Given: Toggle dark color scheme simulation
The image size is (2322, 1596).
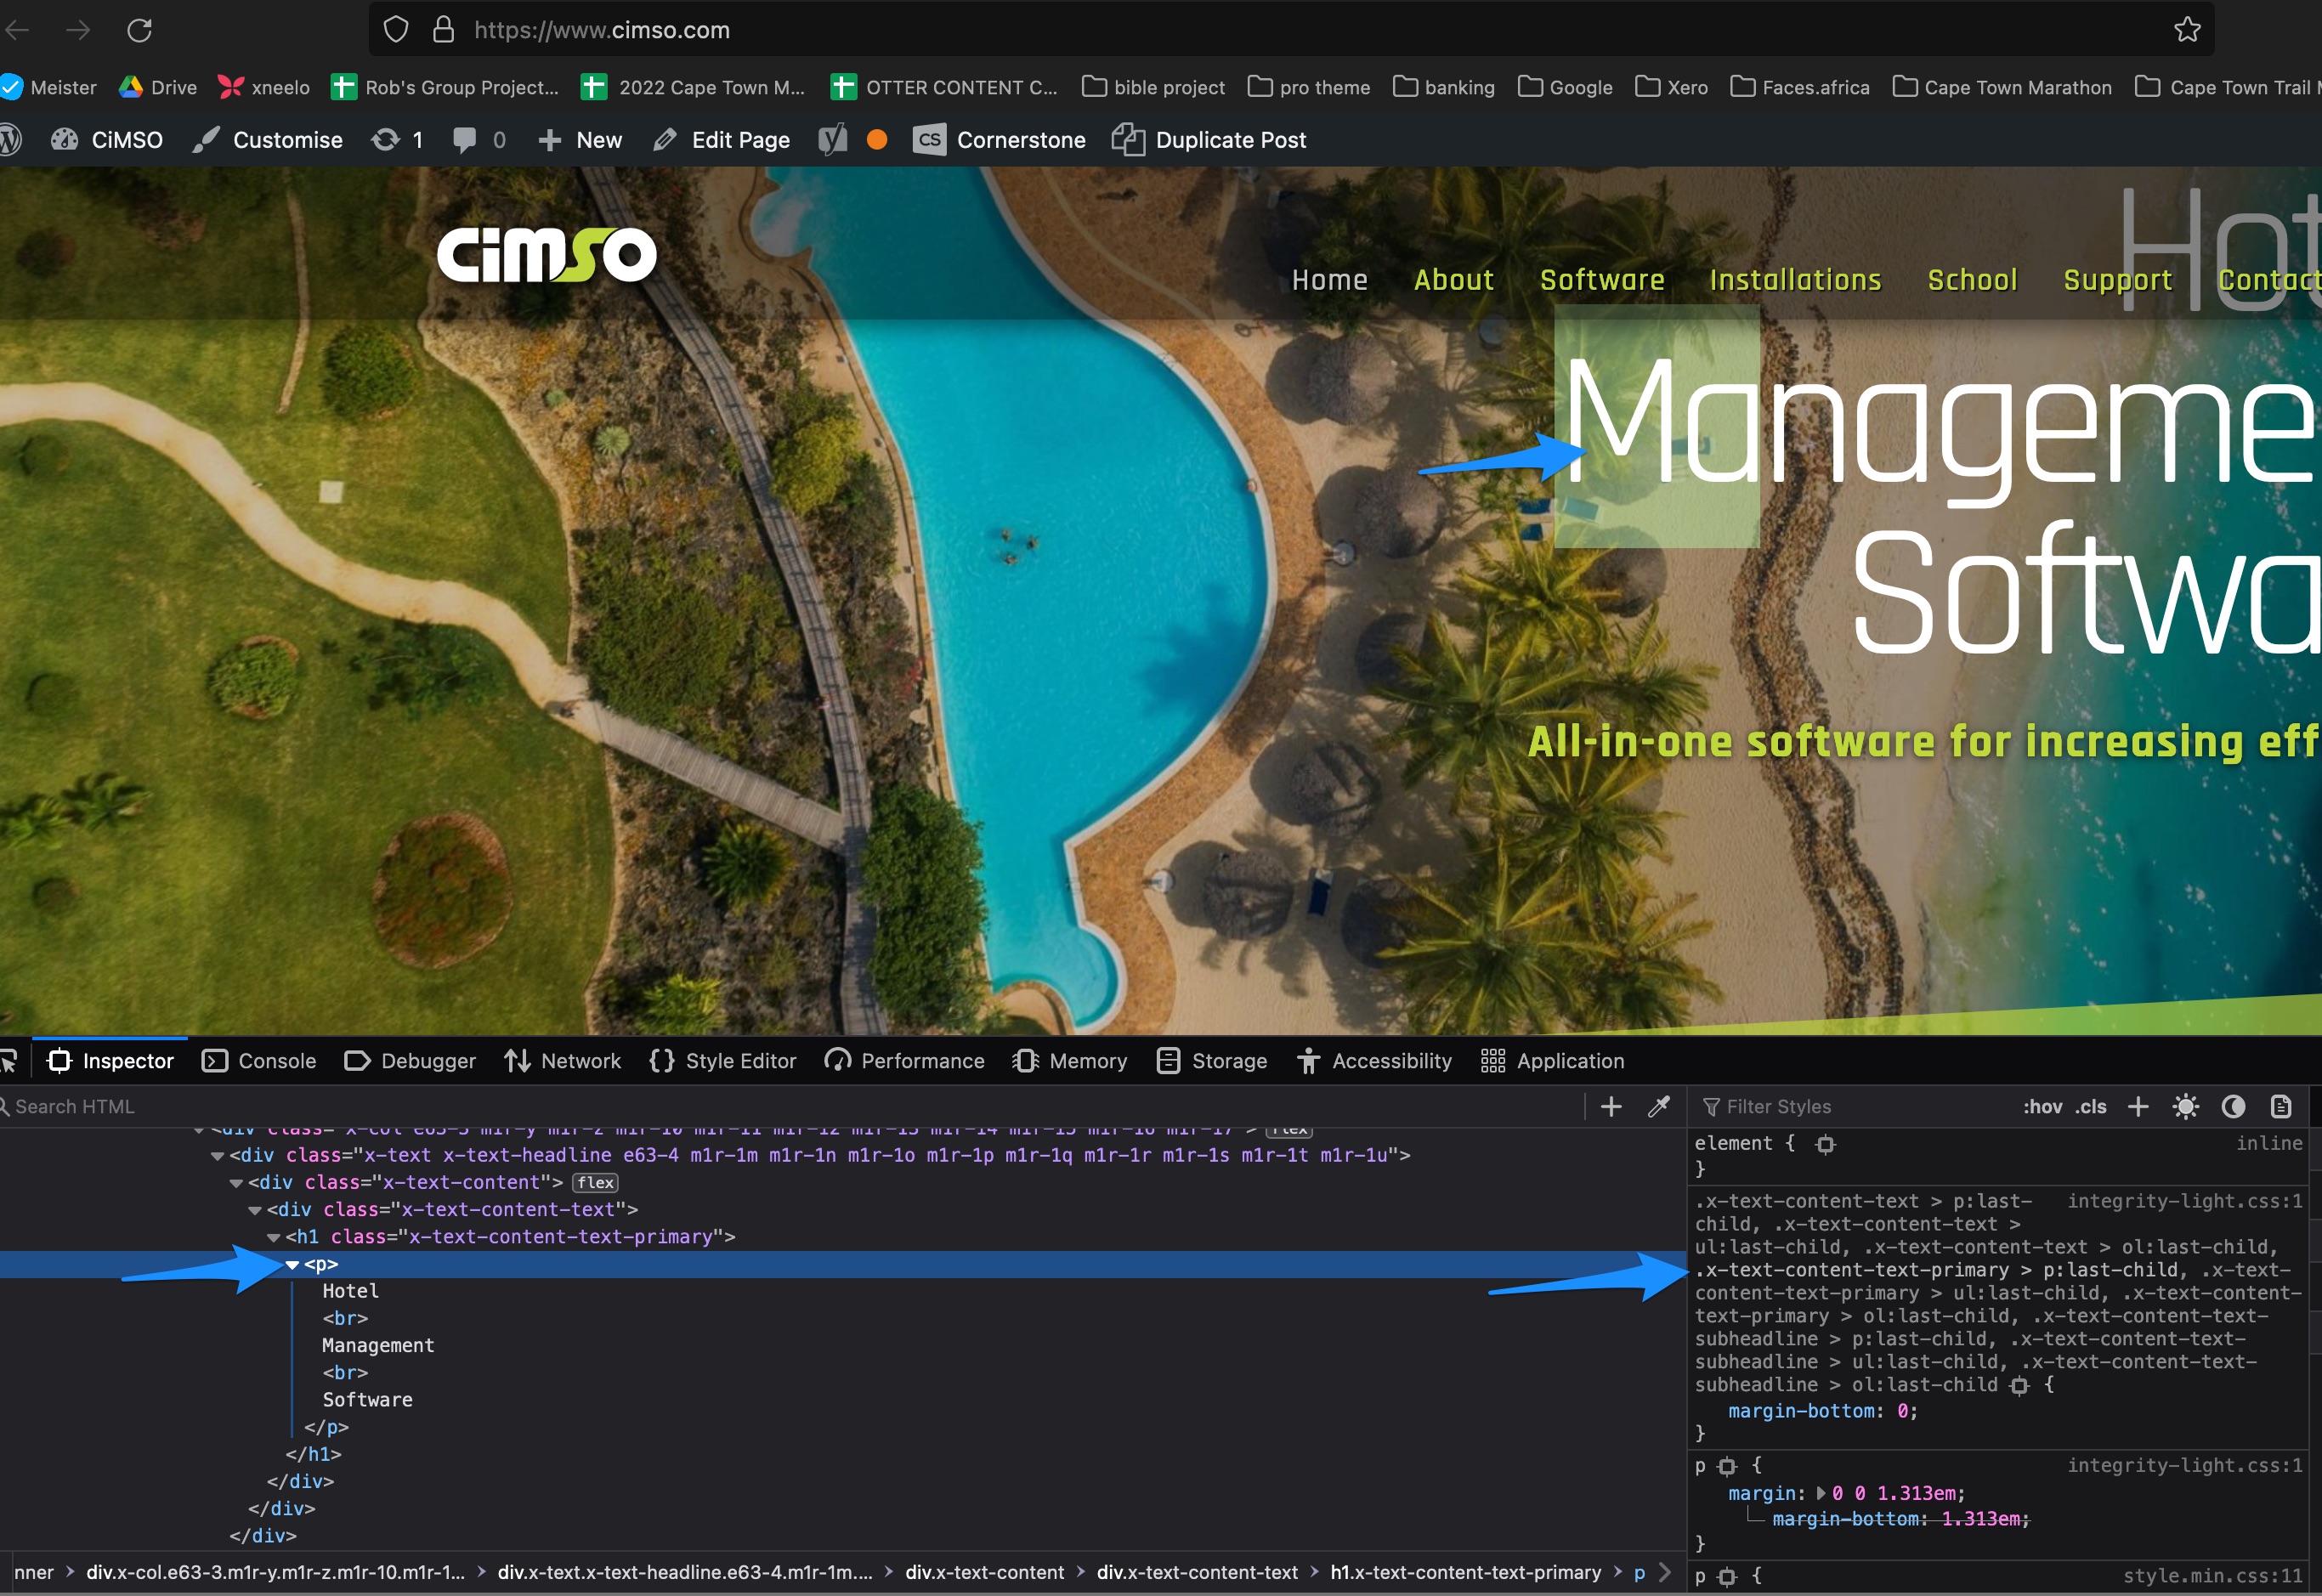Looking at the screenshot, I should pyautogui.click(x=2233, y=1106).
